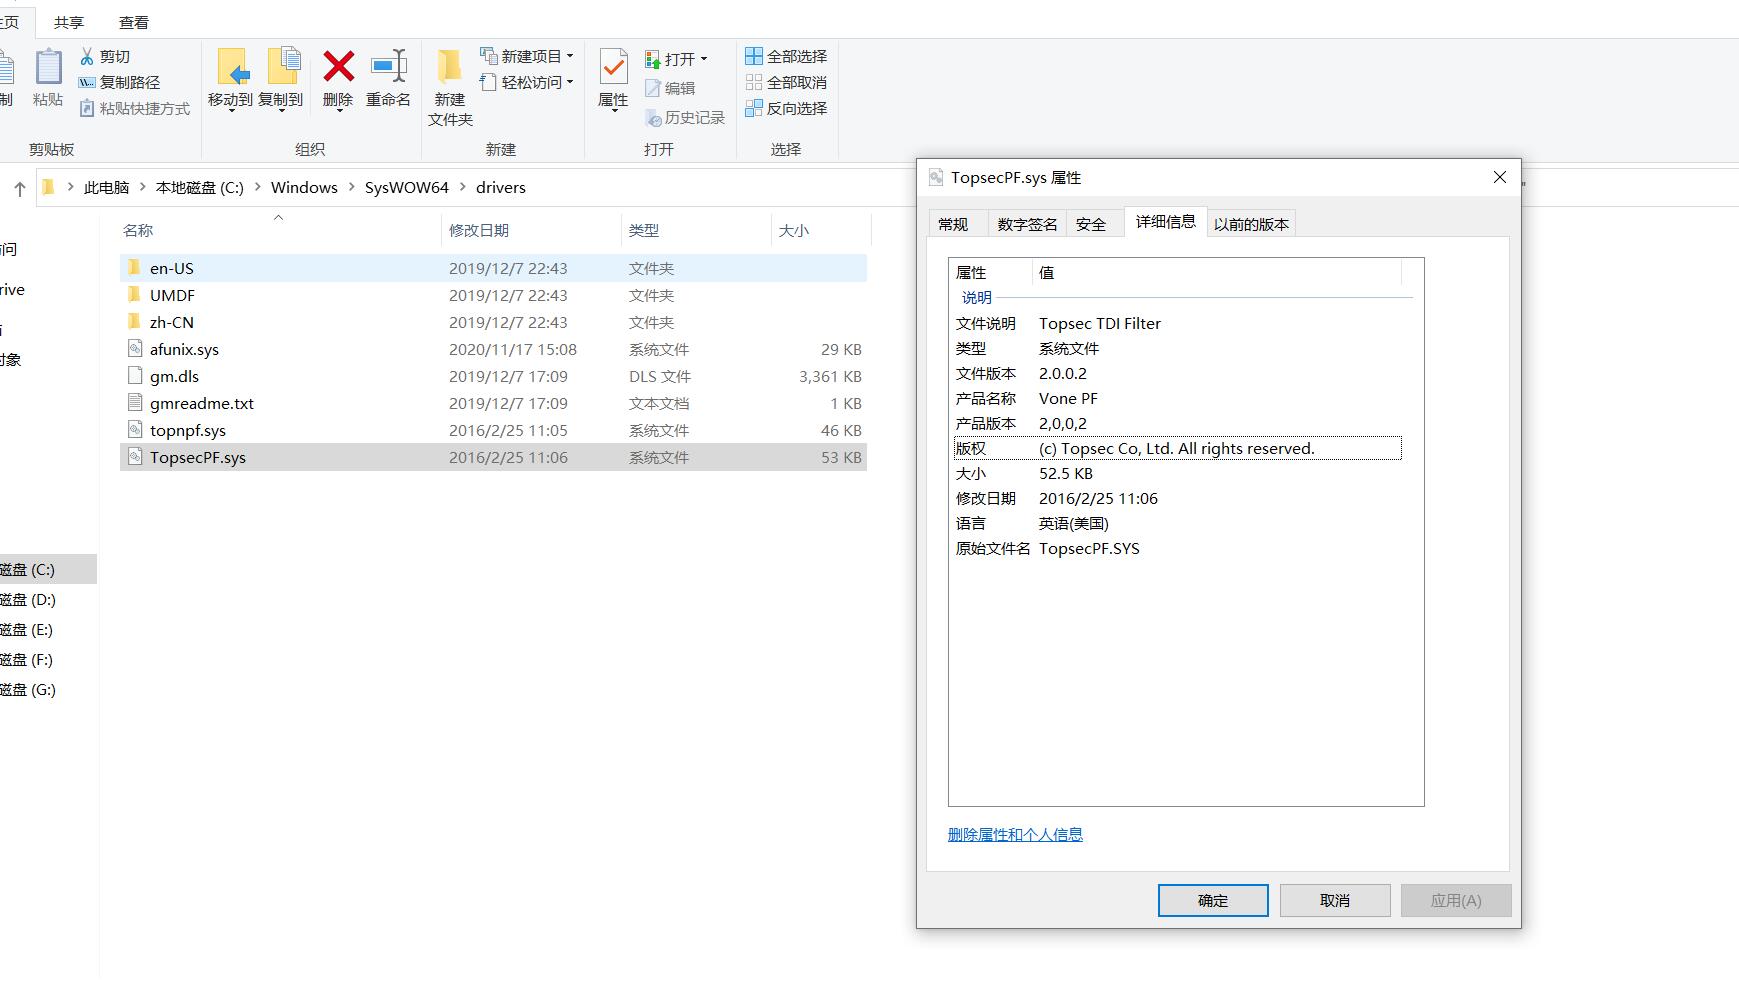This screenshot has height=986, width=1739.
Task: Open the Move to (移动到) button
Action: click(x=230, y=78)
